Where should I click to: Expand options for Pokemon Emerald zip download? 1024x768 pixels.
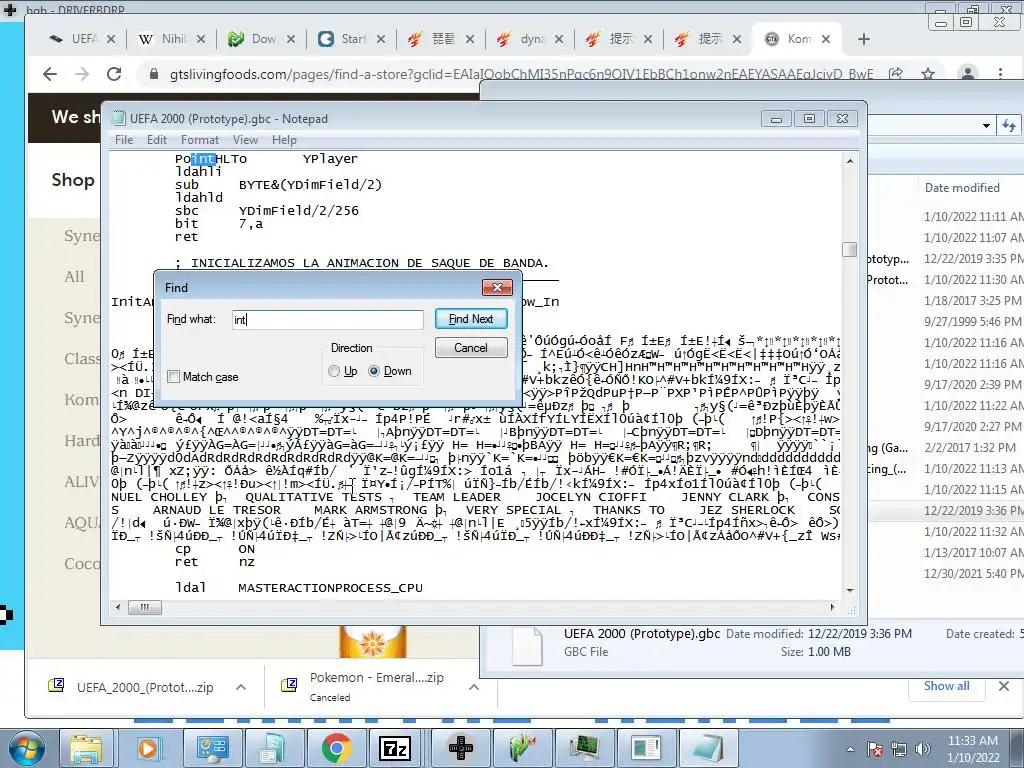(x=474, y=687)
